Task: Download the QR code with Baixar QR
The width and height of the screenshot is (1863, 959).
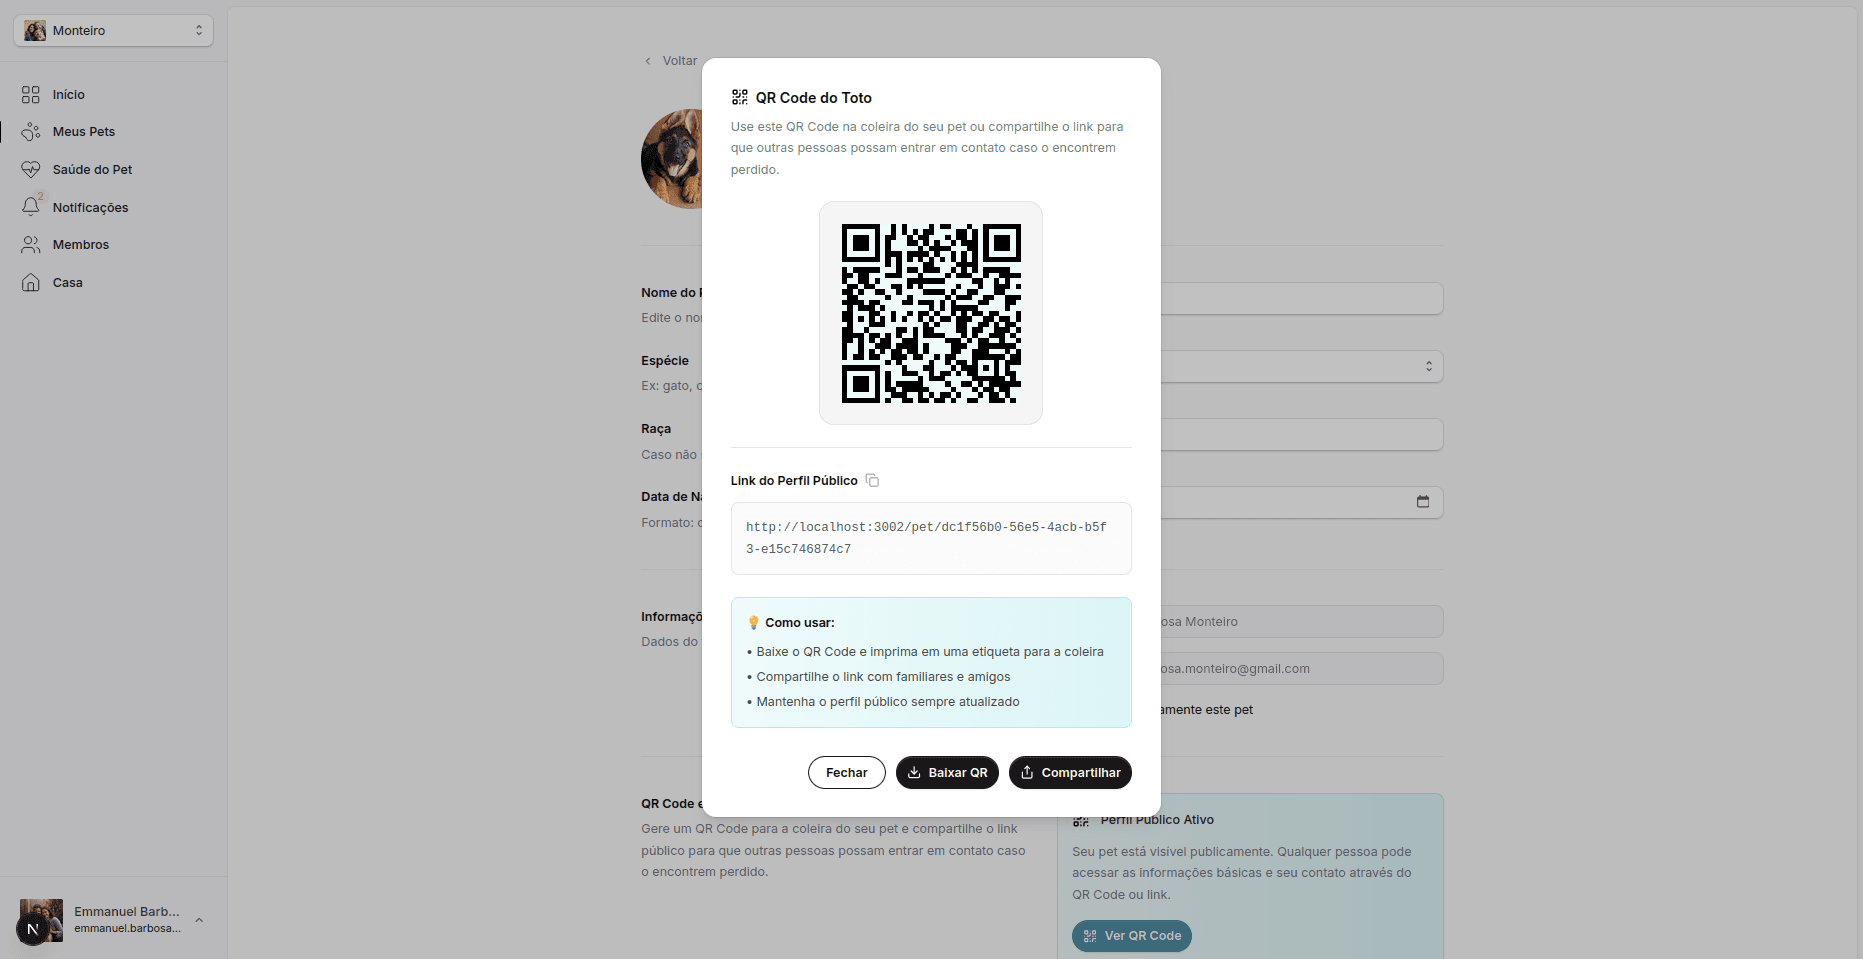Action: (x=947, y=773)
